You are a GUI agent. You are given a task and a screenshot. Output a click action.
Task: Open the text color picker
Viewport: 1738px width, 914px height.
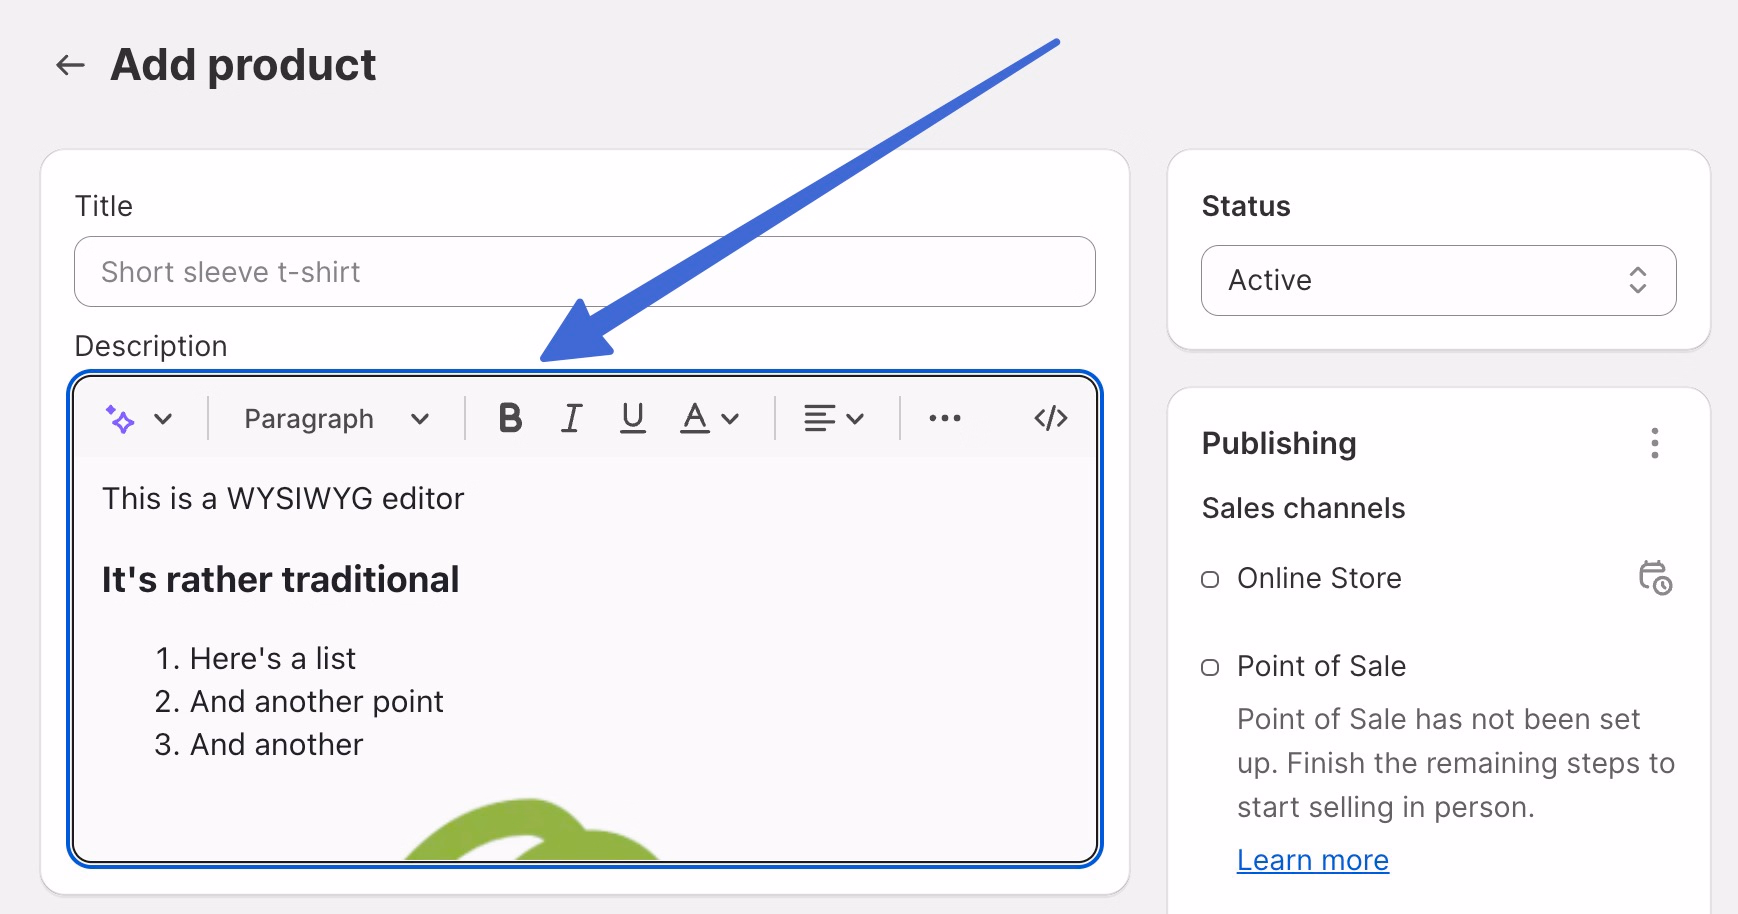(709, 418)
